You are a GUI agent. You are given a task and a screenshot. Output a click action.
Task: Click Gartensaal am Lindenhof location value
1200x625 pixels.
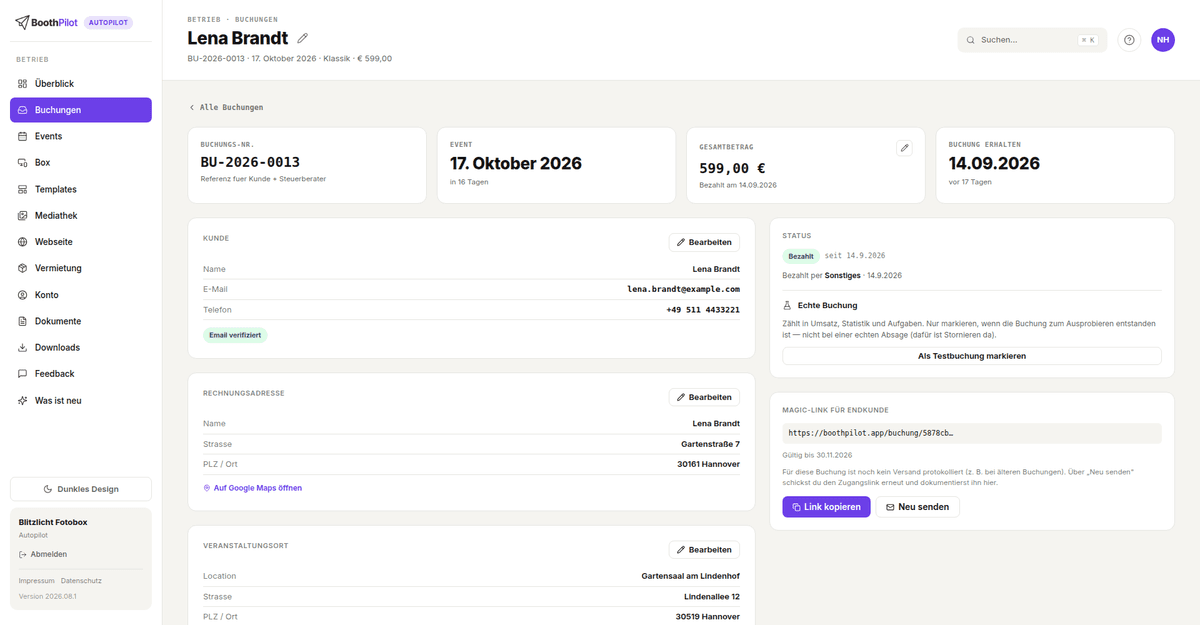point(691,576)
